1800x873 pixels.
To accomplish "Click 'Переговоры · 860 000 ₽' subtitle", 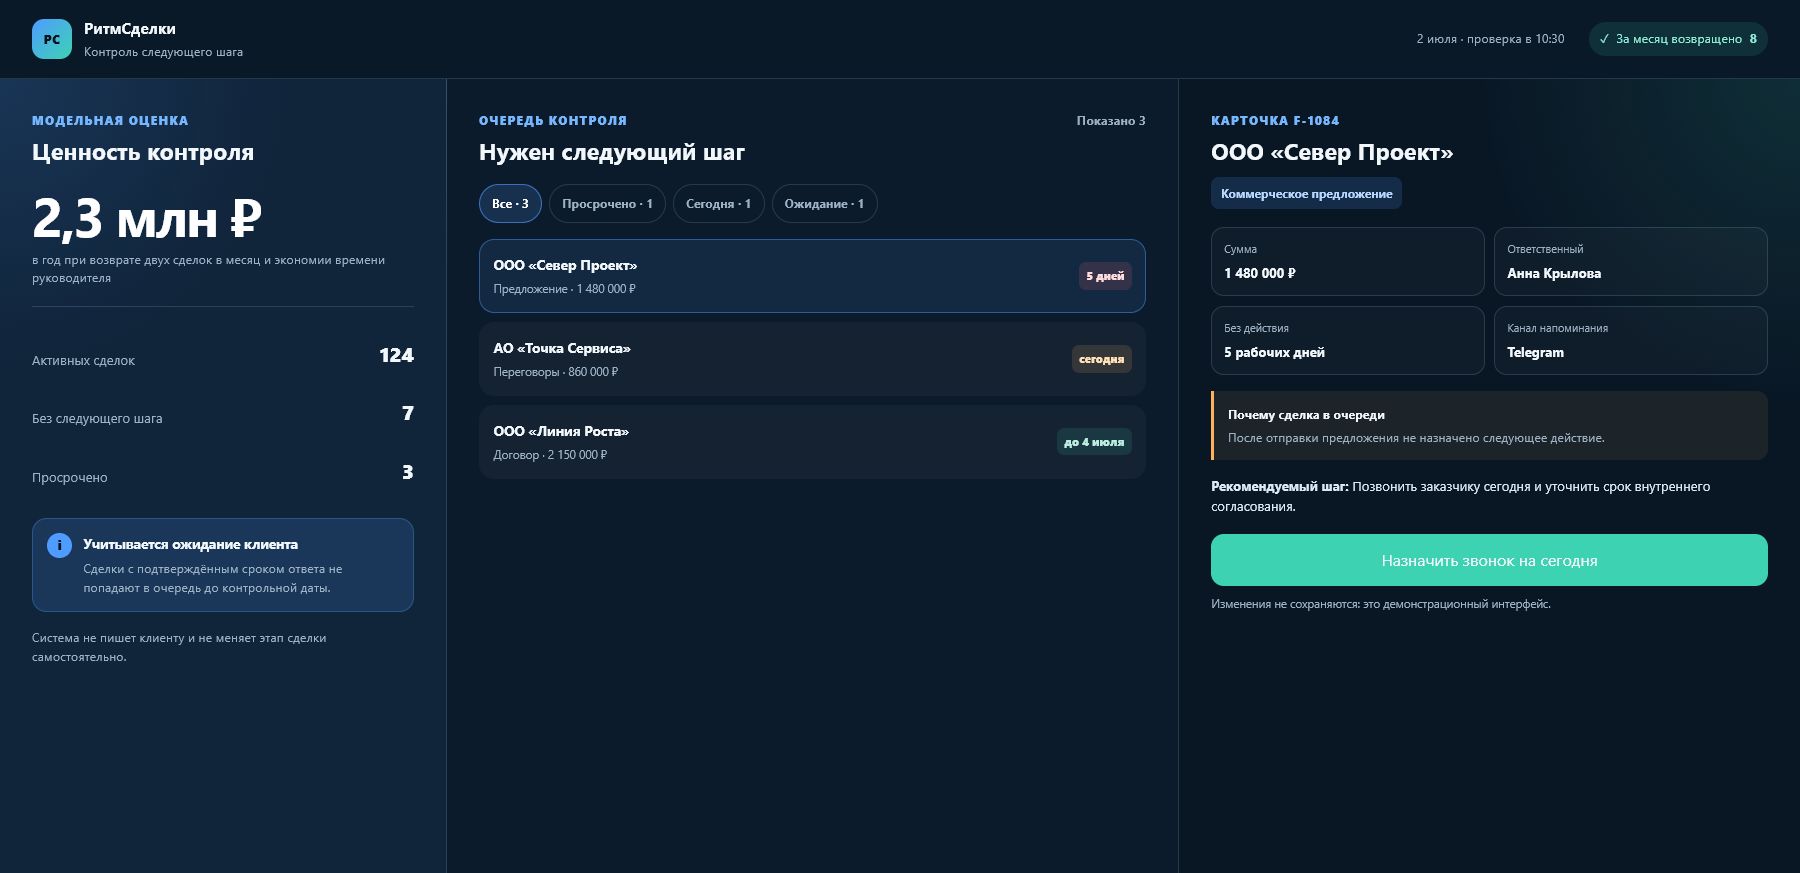I will (556, 372).
